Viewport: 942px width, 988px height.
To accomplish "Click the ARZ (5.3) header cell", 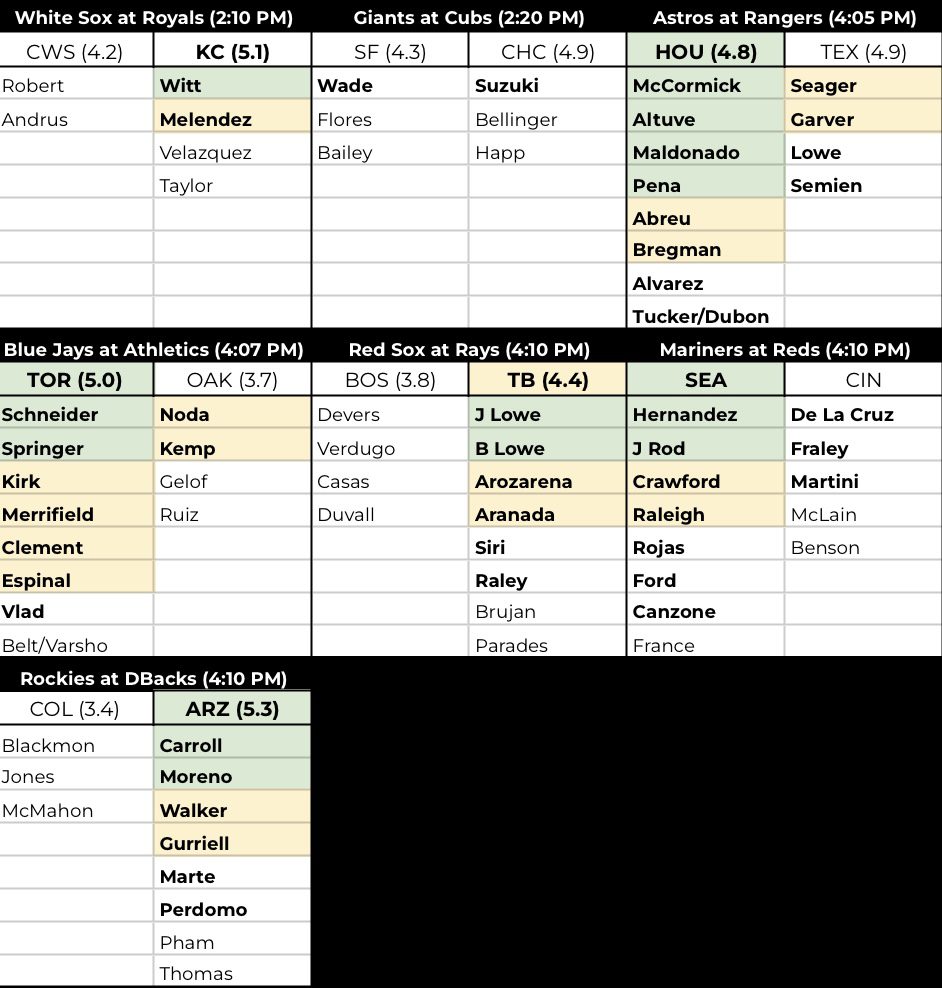I will [x=233, y=709].
